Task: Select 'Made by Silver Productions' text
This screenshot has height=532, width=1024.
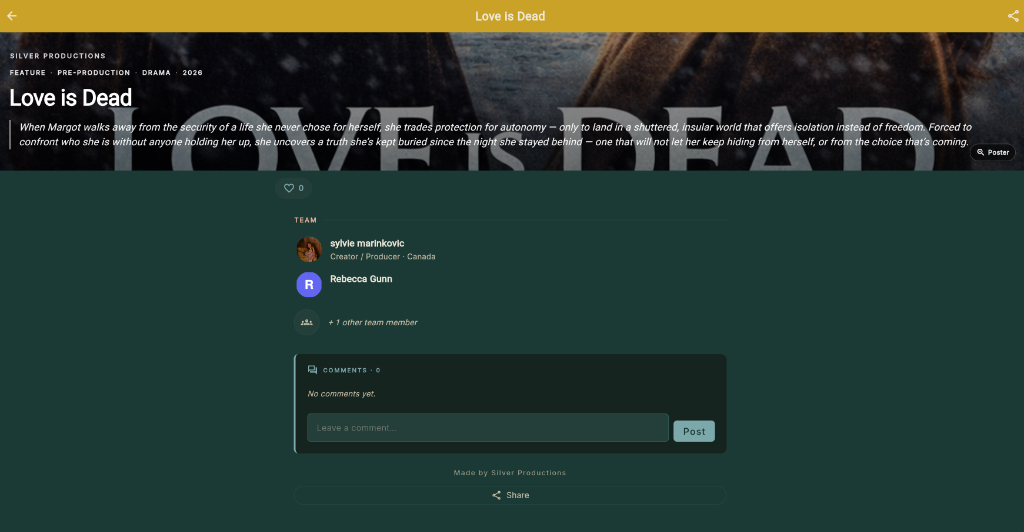Action: (x=510, y=473)
